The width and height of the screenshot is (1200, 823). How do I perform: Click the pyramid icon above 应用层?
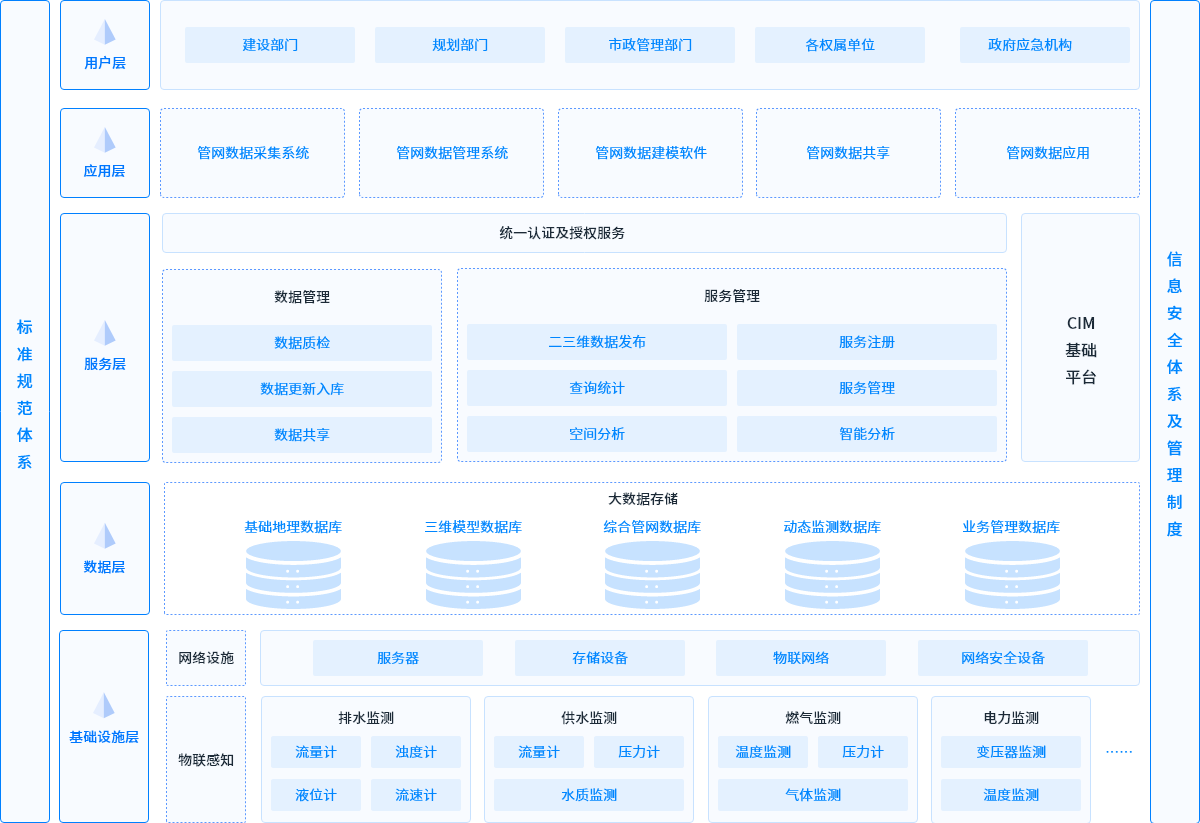105,140
